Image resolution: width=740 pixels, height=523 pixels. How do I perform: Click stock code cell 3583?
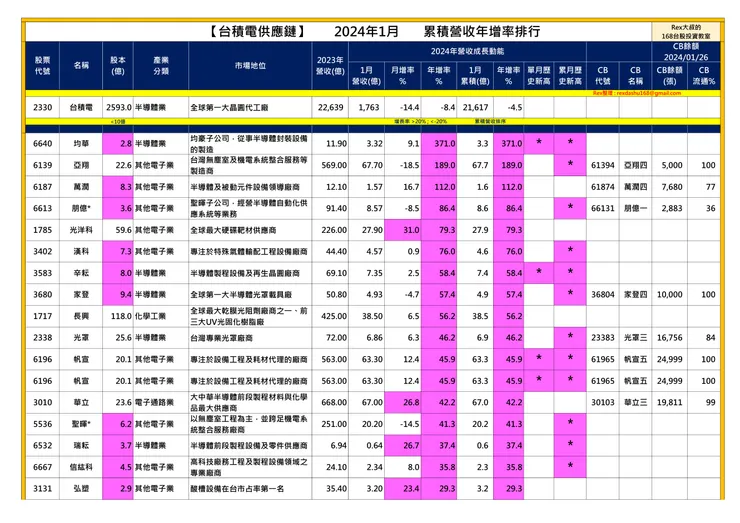coord(42,273)
